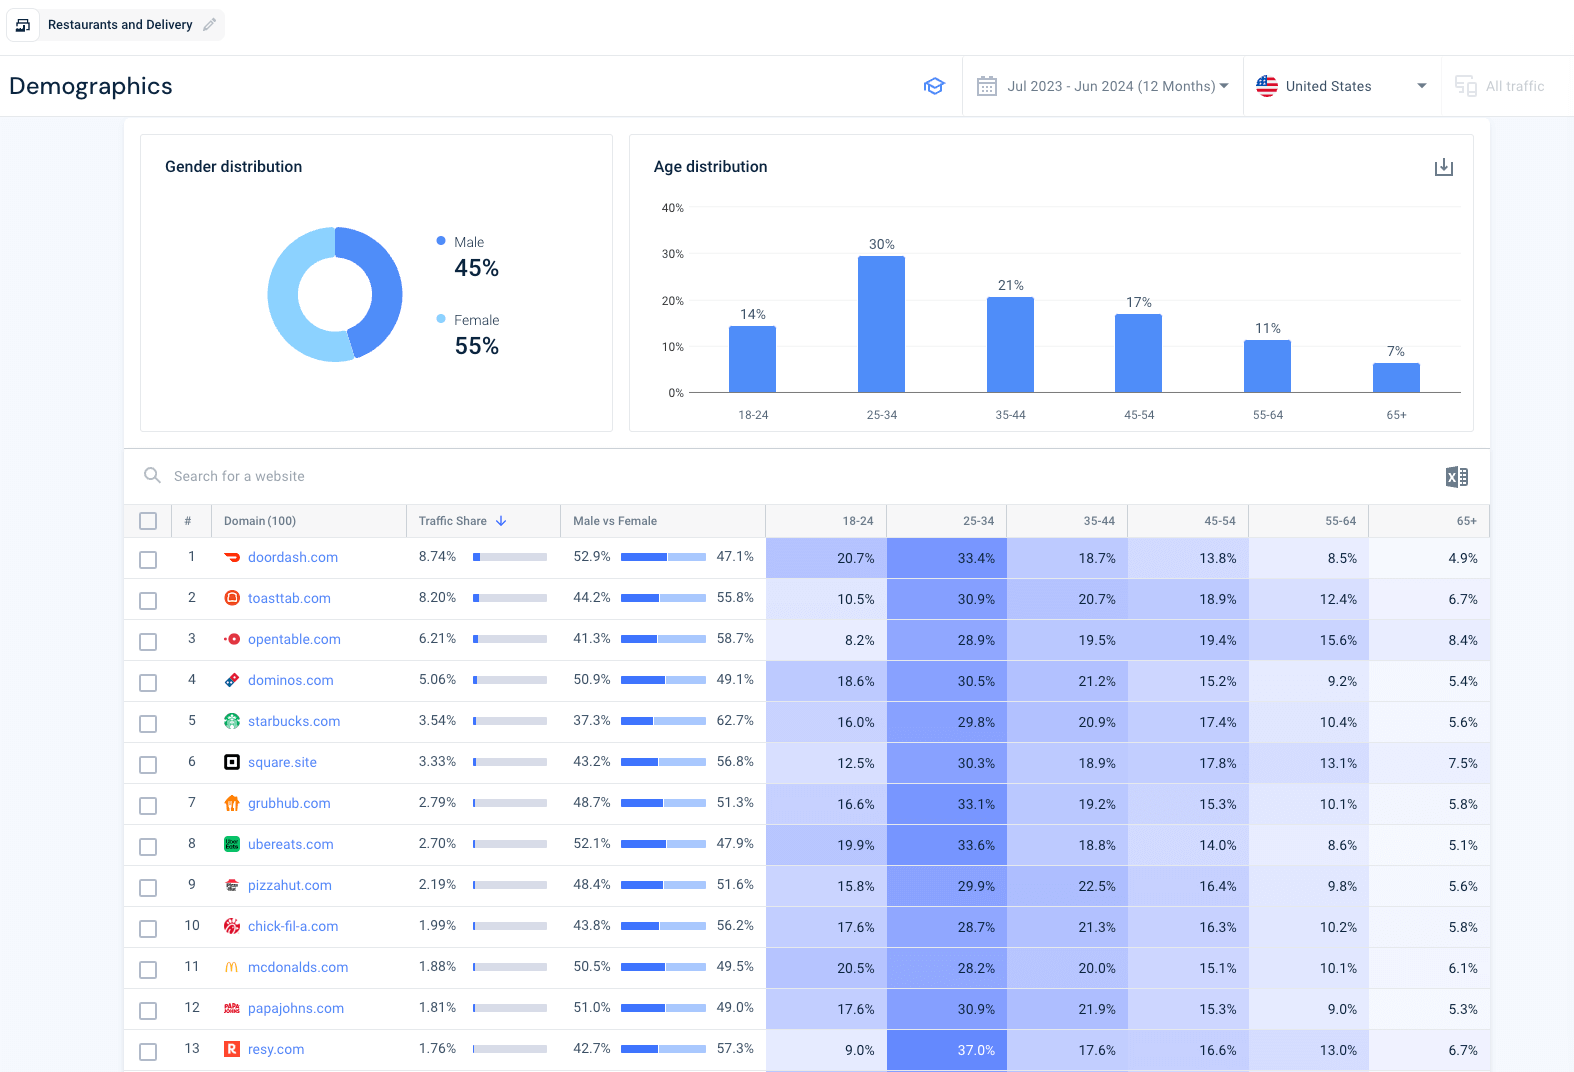Viewport: 1574px width, 1072px height.
Task: Click the 65+ age bar in chart
Action: (1396, 377)
